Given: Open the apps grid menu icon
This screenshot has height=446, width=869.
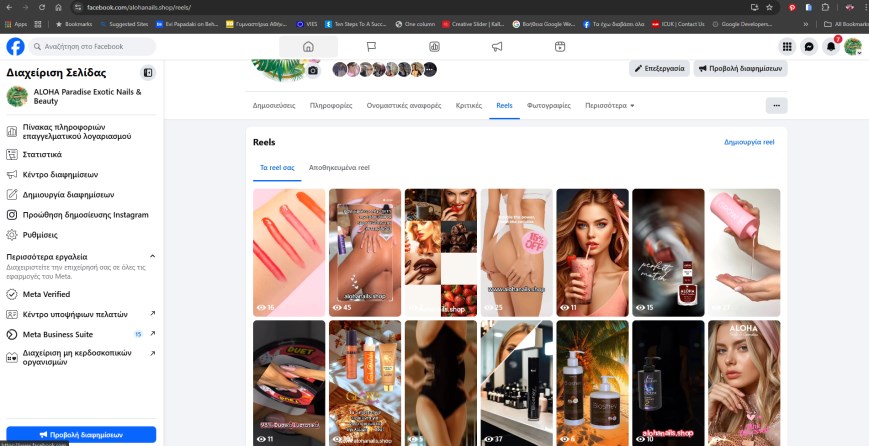Looking at the screenshot, I should [x=787, y=47].
